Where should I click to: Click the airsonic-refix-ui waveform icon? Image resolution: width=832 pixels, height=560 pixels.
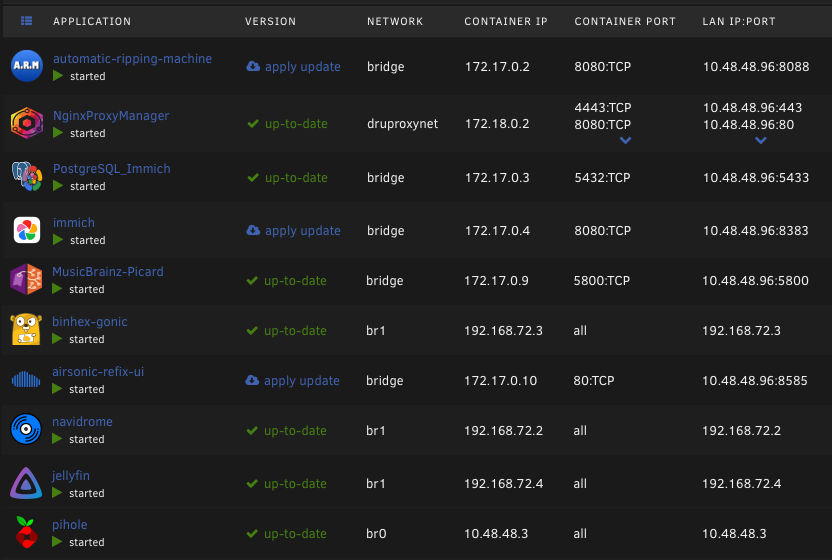[25, 379]
